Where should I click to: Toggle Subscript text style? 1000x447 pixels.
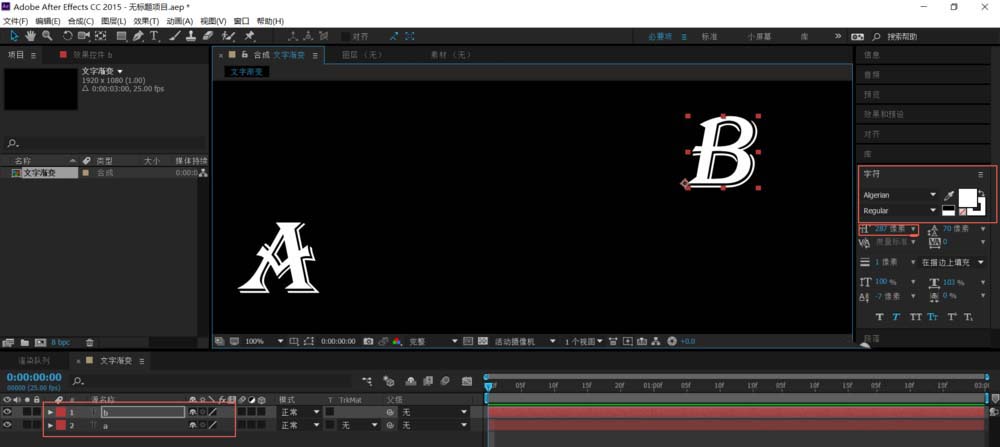coord(968,317)
